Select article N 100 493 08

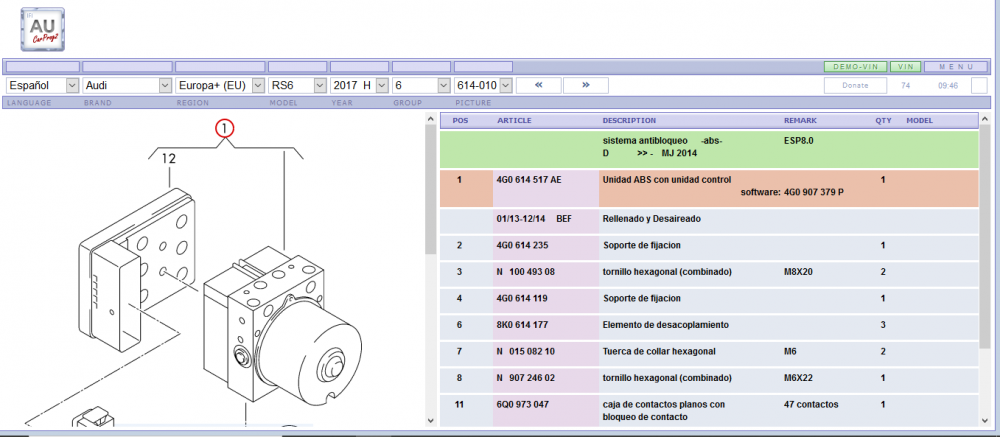point(526,272)
